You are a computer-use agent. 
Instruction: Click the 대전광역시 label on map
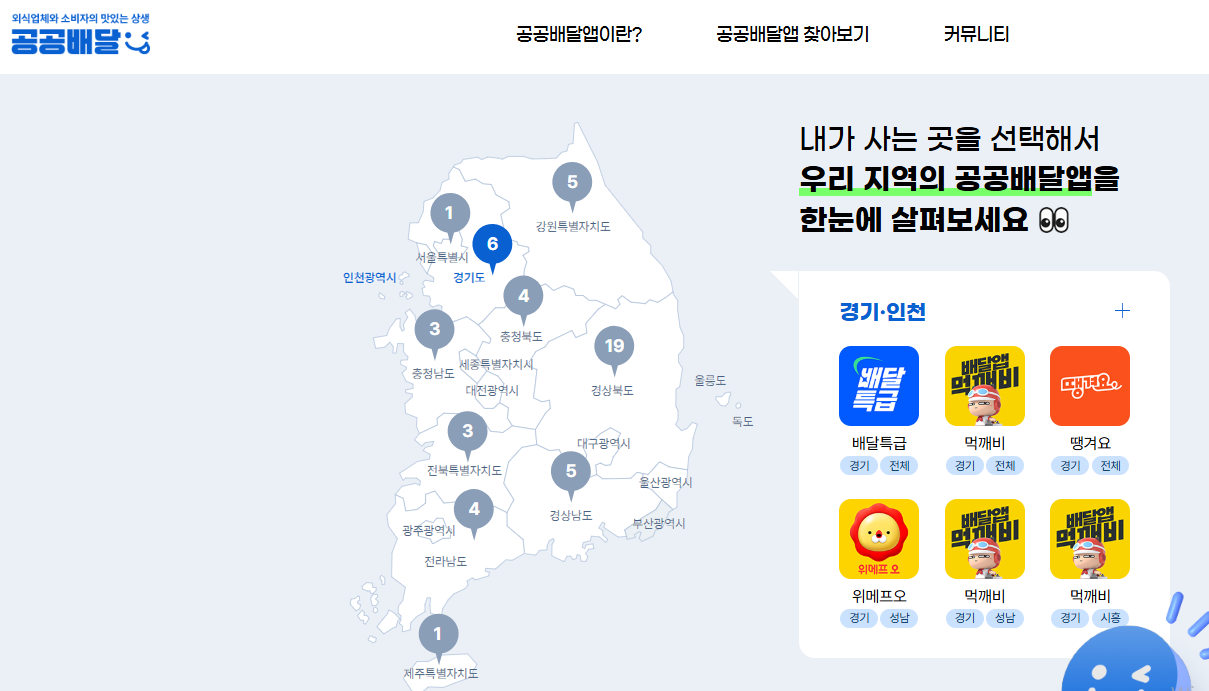coord(492,390)
